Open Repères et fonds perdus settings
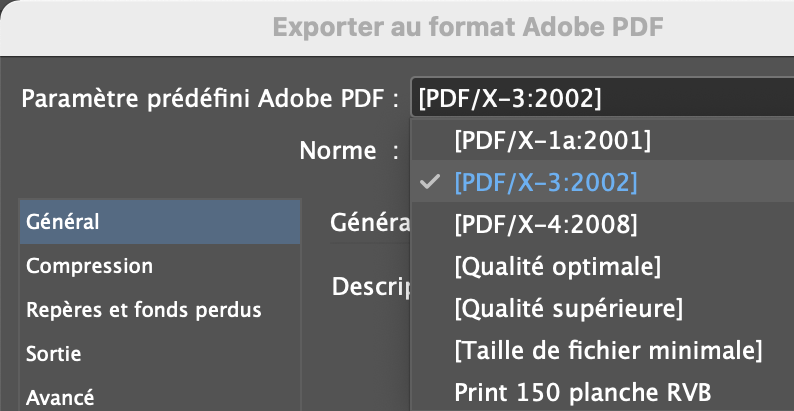Viewport: 794px width, 411px height. 144,310
